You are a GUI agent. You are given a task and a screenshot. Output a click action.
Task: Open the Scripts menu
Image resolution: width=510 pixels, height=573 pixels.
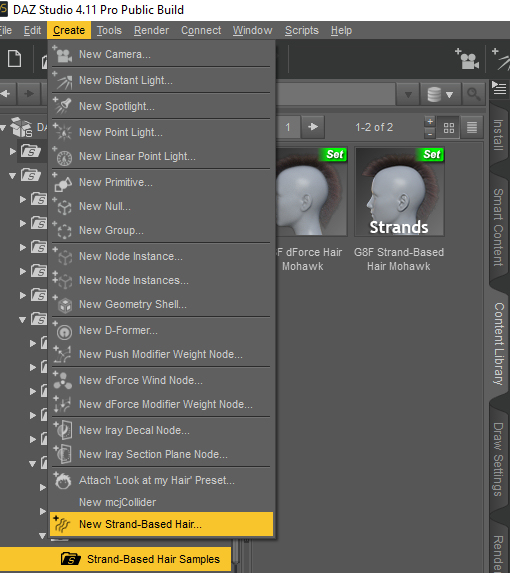(302, 30)
